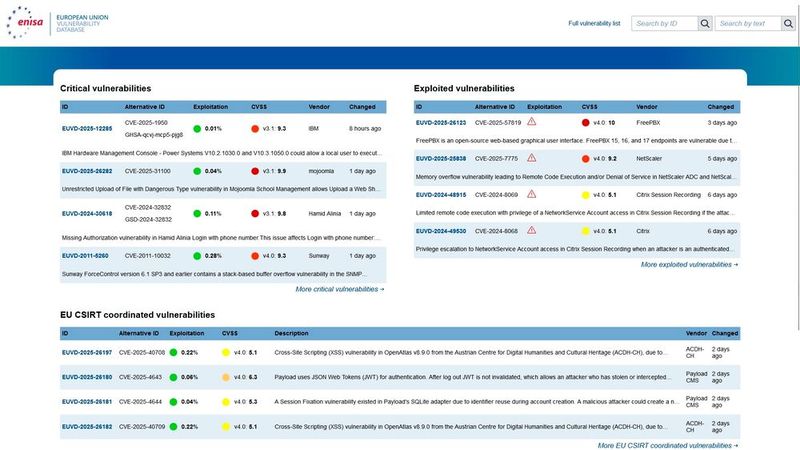Click the CVE-2025-57819 alternative ID

(x=498, y=122)
